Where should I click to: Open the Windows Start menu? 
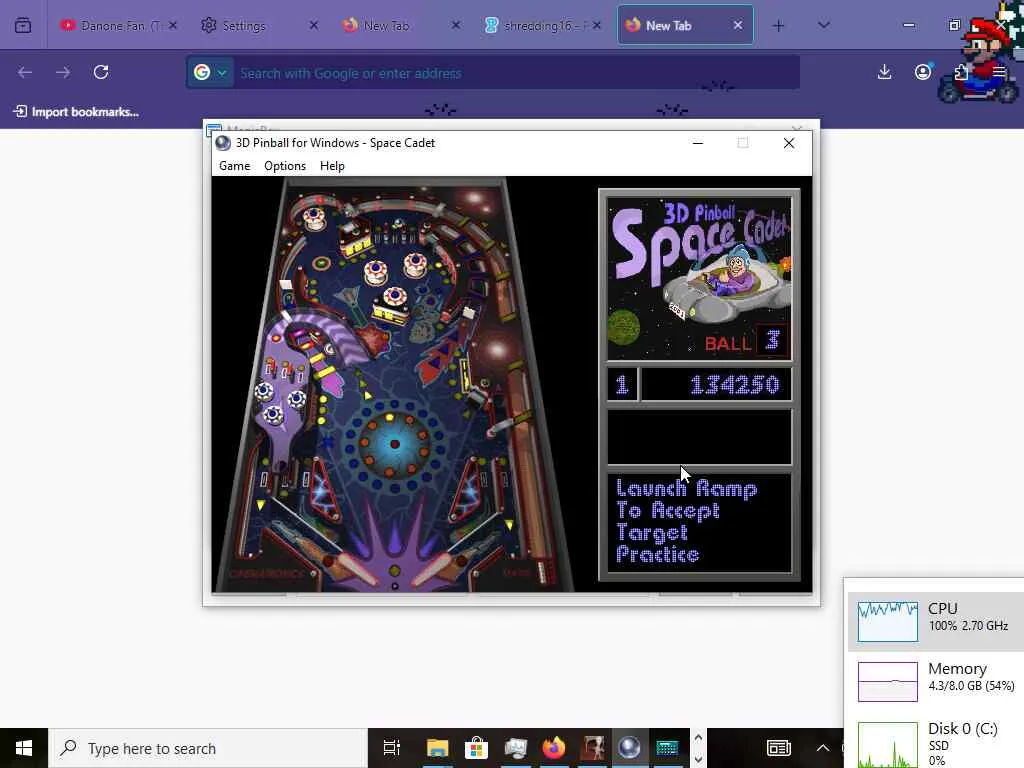(x=24, y=748)
